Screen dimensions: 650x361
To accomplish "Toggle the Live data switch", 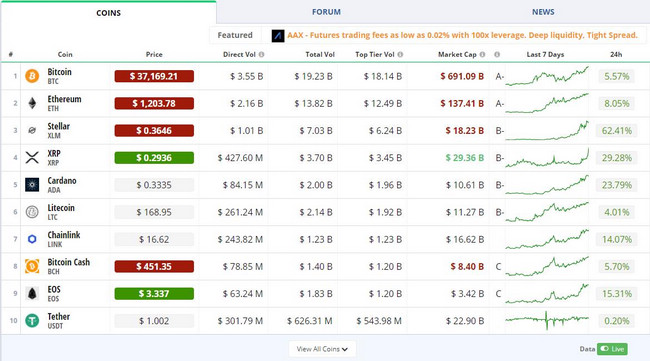I will (x=612, y=349).
